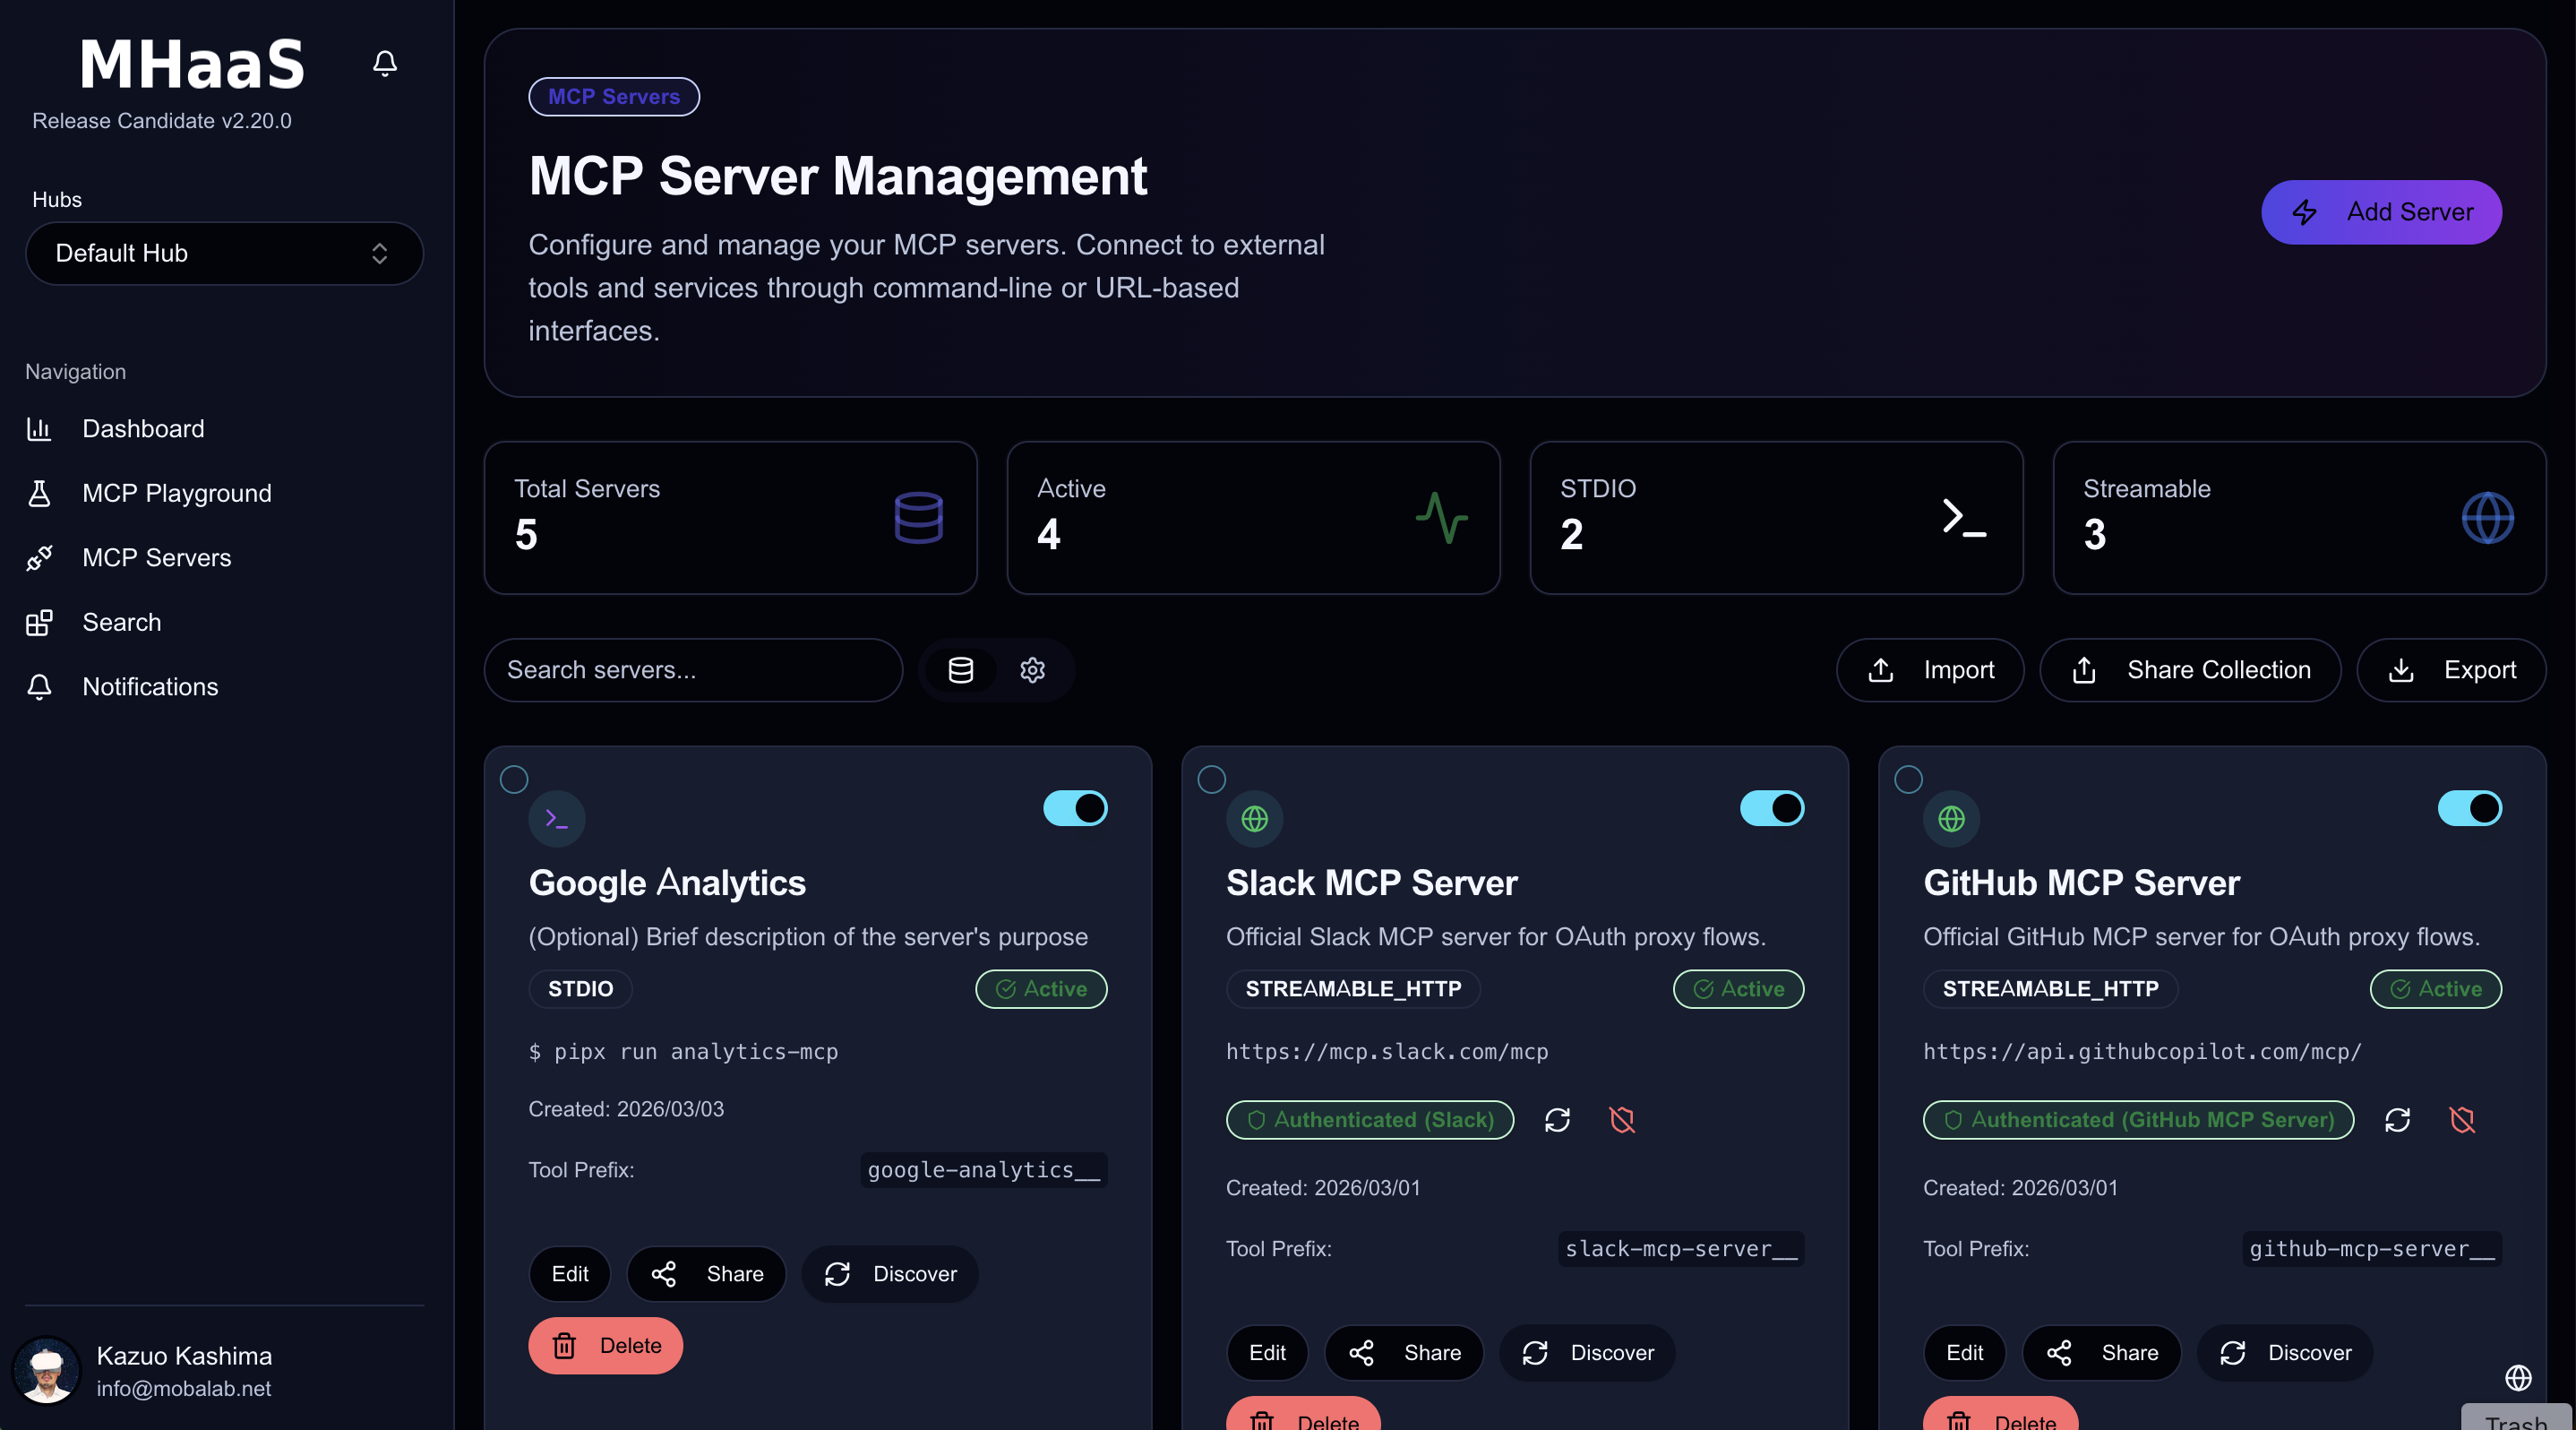
Task: Select the gear settings view icon
Action: (x=1032, y=670)
